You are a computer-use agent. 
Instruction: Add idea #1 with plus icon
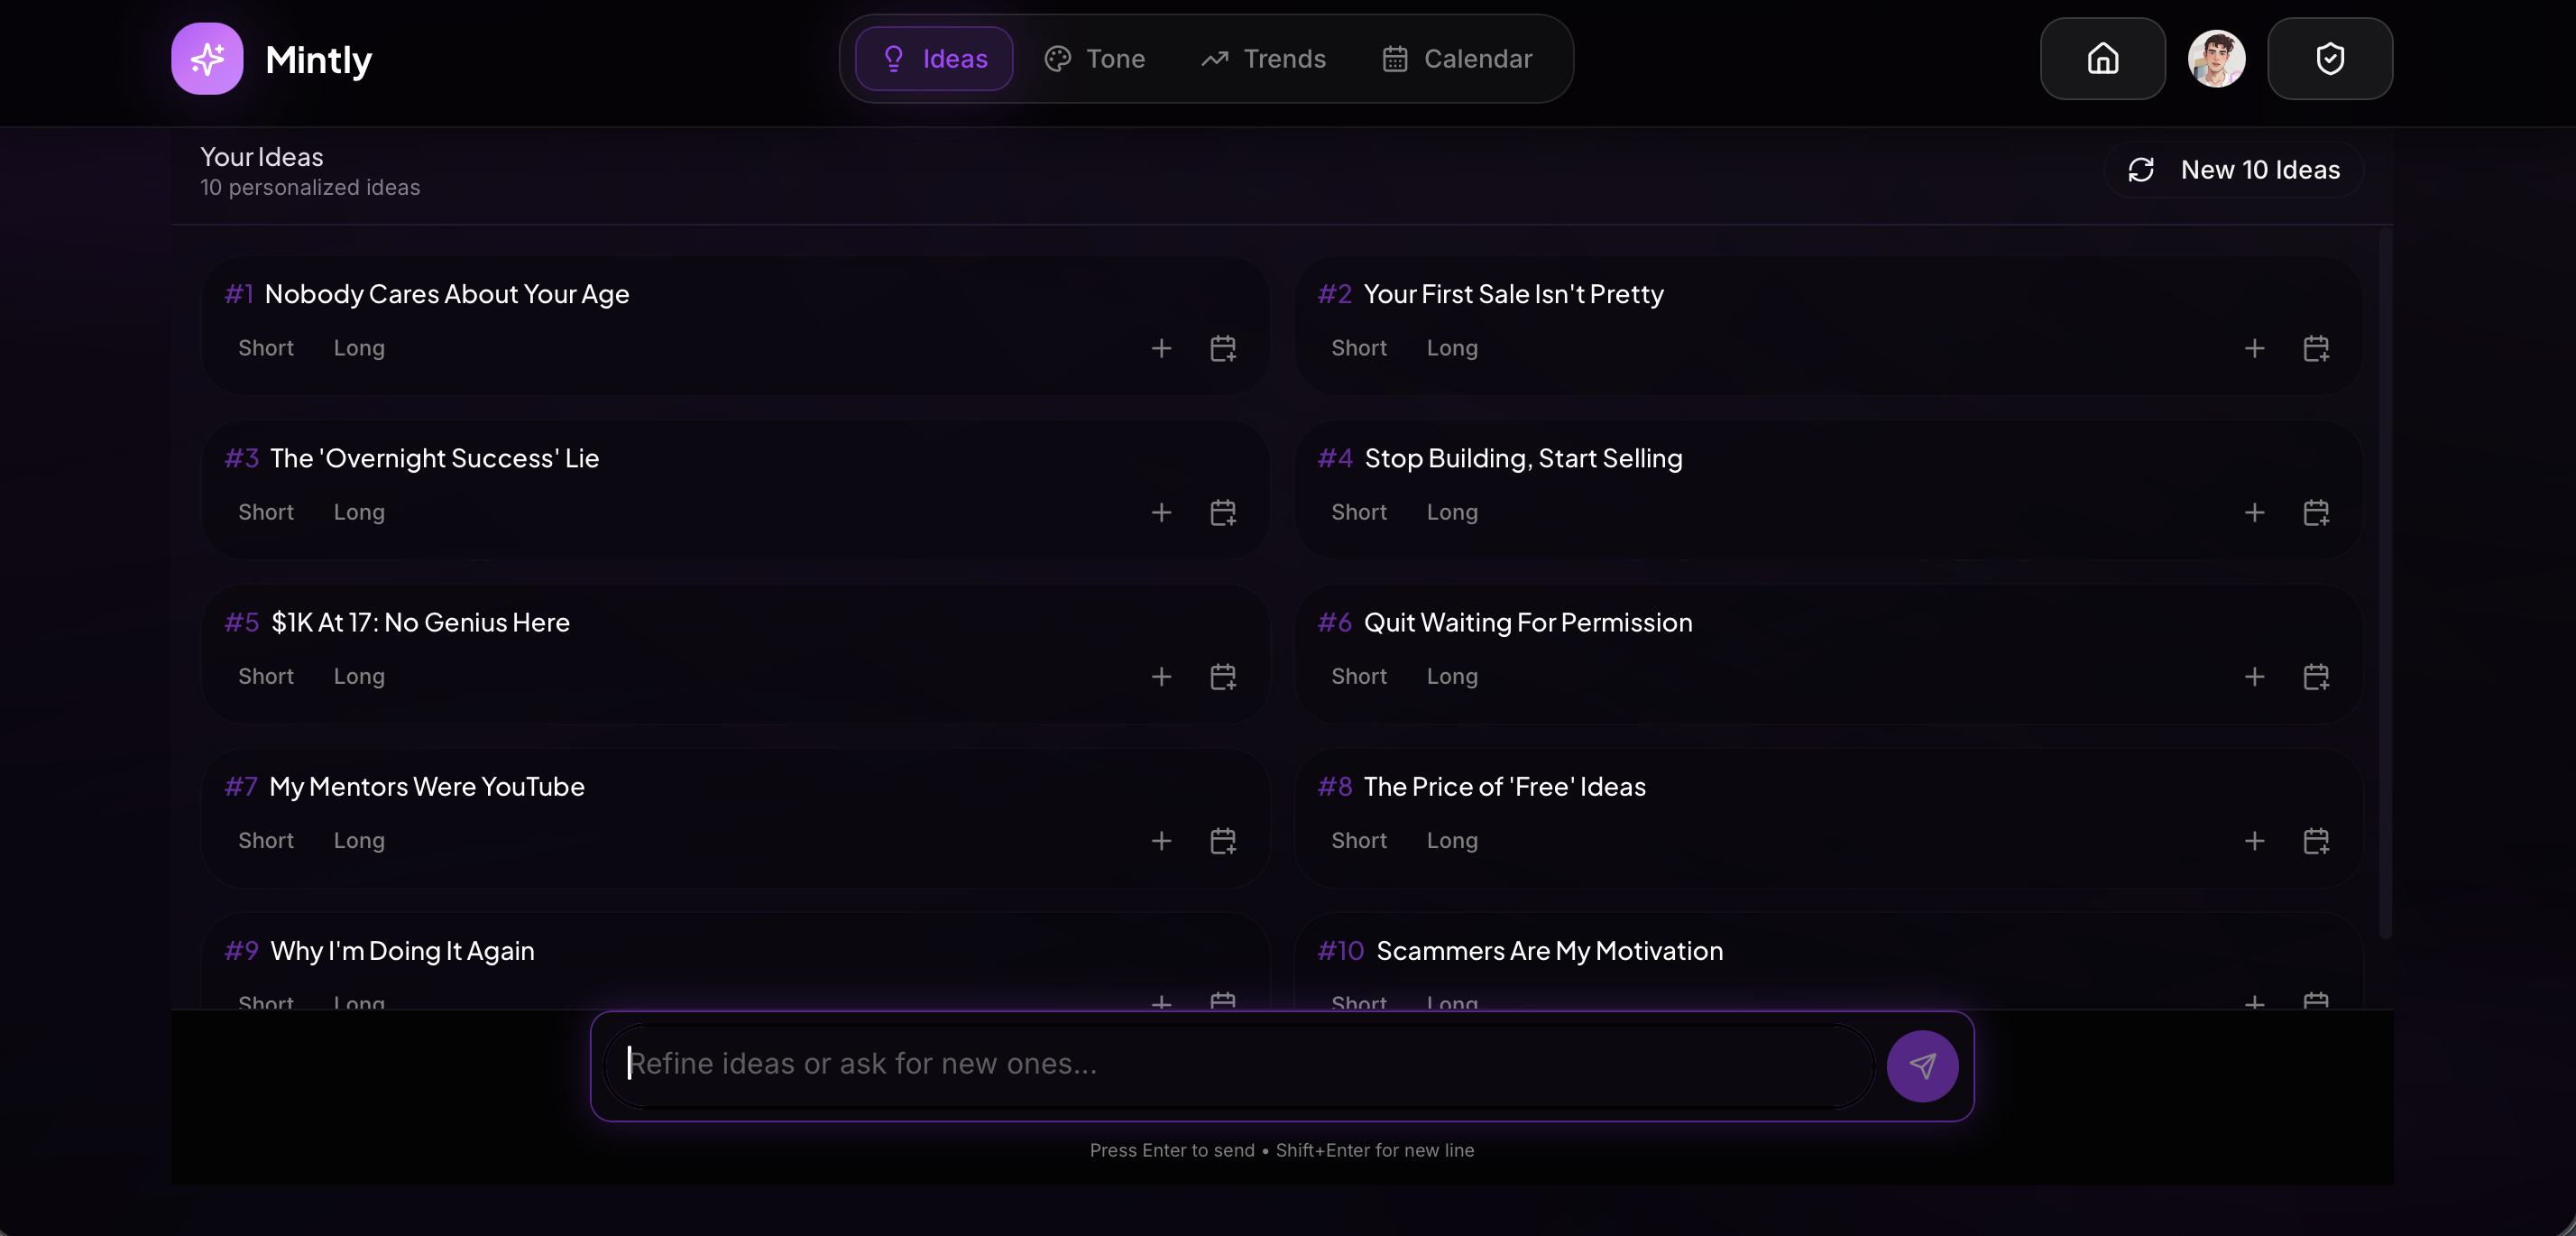pos(1161,348)
